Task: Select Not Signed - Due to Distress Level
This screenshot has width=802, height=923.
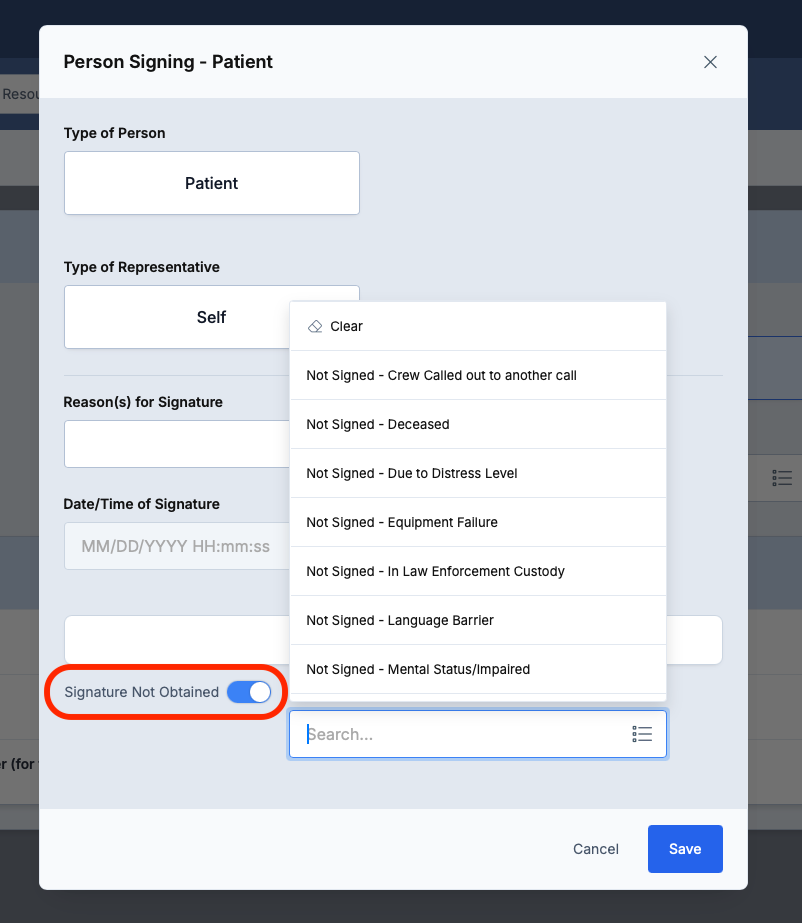Action: pyautogui.click(x=412, y=473)
